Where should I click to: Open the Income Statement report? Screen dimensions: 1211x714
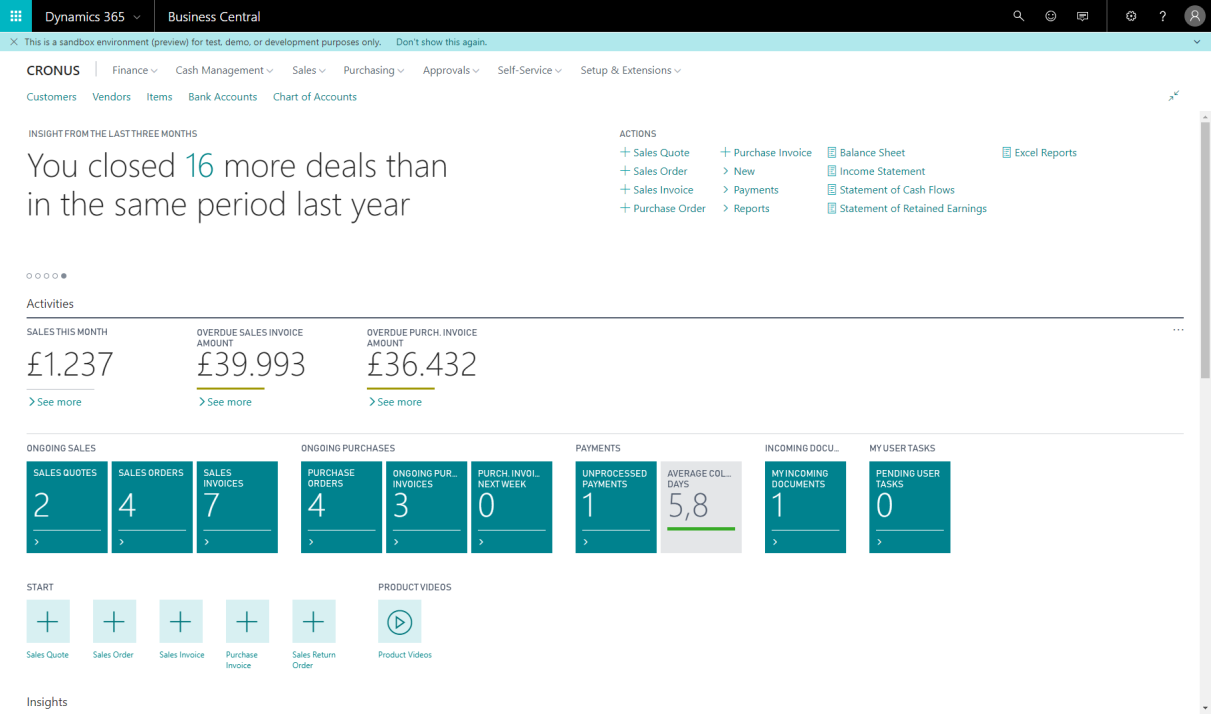pyautogui.click(x=876, y=171)
